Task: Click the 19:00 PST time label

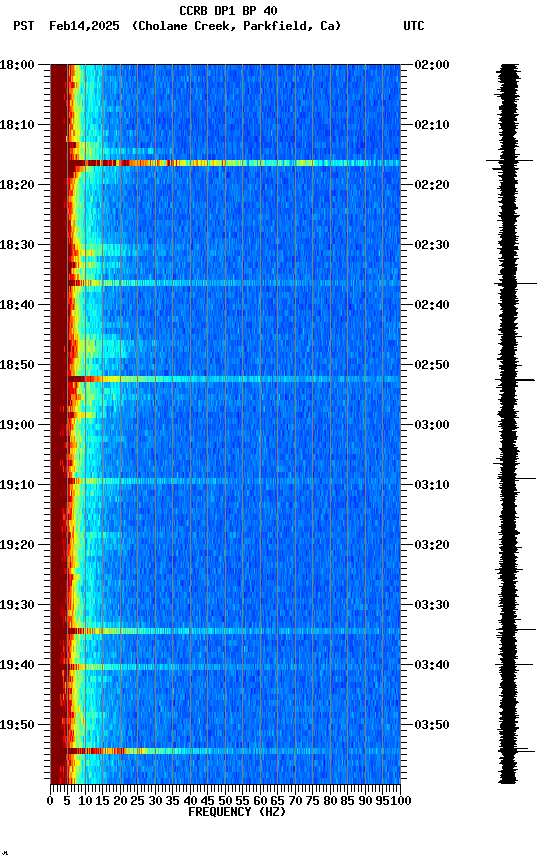Action: pyautogui.click(x=17, y=425)
